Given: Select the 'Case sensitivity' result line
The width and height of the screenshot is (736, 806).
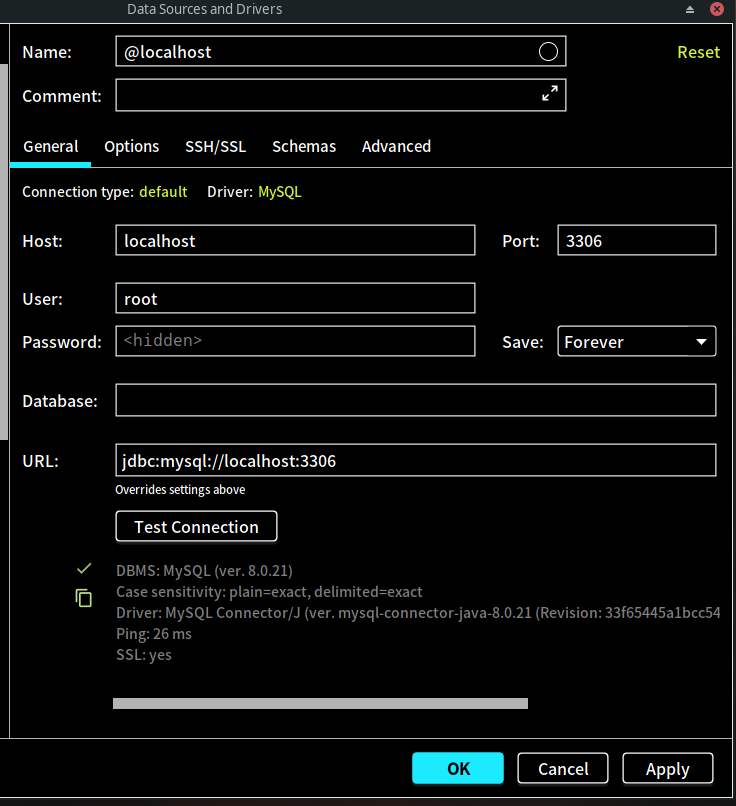Looking at the screenshot, I should pos(269,592).
